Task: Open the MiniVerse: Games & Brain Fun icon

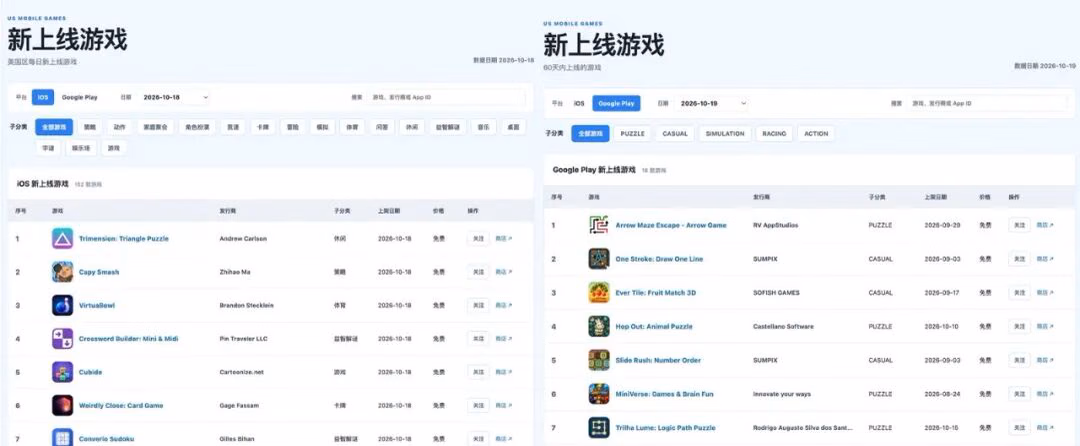Action: click(599, 394)
